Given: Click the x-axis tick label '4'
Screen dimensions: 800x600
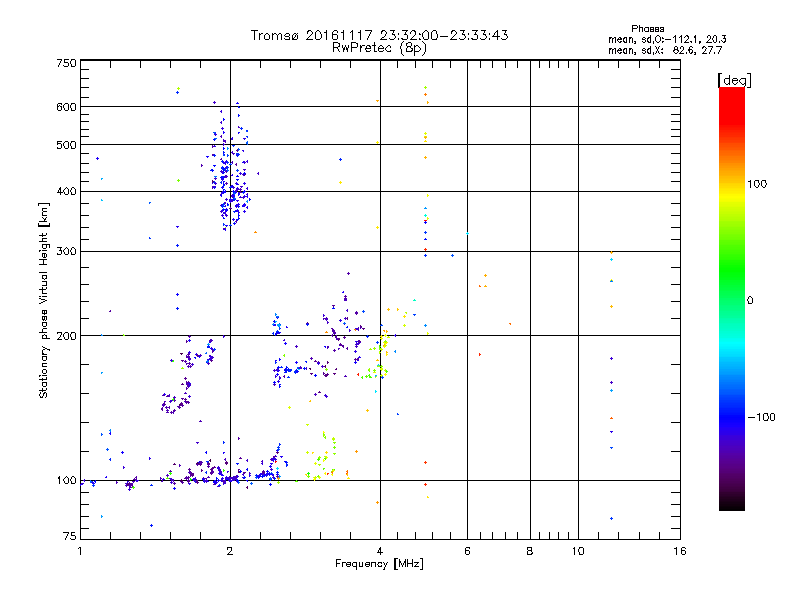Looking at the screenshot, I should (380, 551).
